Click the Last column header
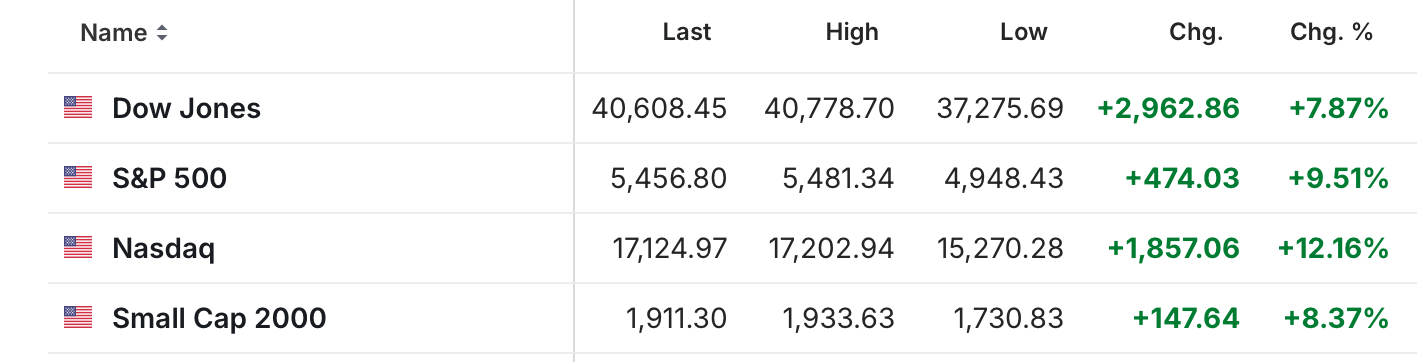 pos(687,32)
